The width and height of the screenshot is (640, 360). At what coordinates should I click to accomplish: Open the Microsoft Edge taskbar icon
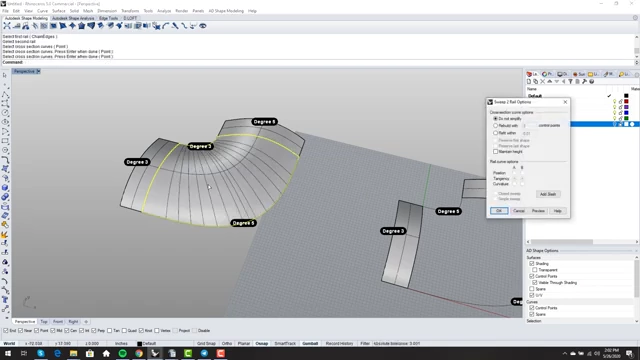tap(57, 353)
